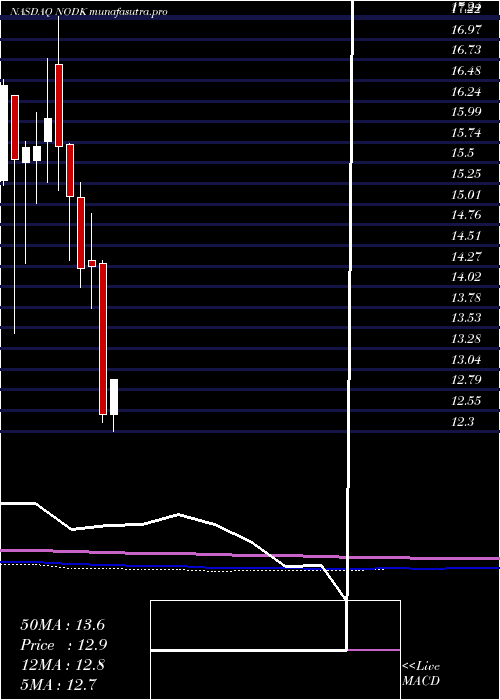Click the 12.55 price axis label

467,401
